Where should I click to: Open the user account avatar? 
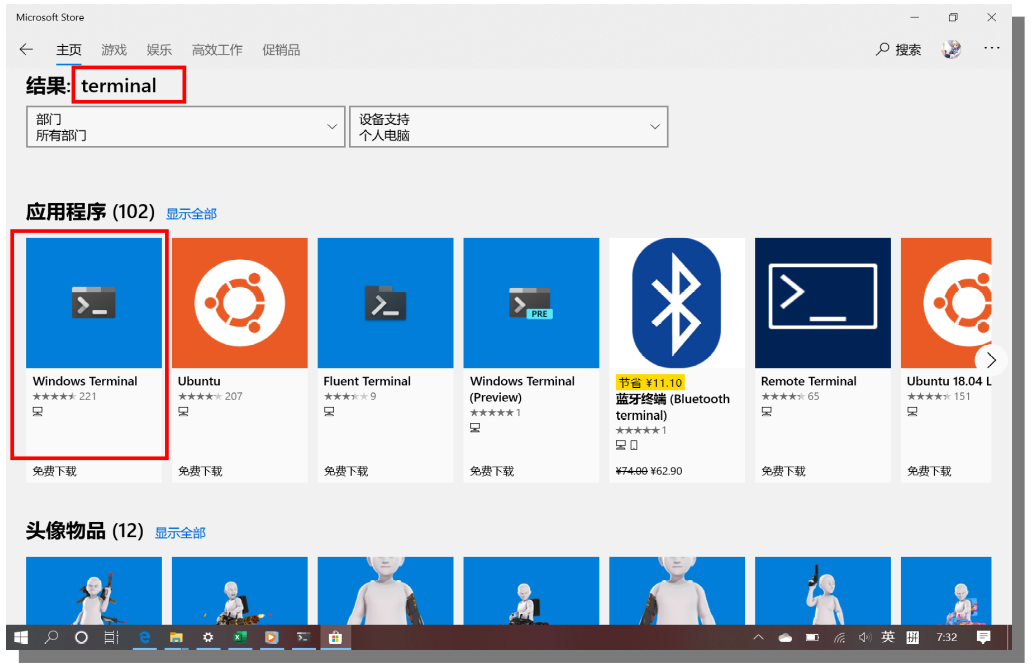tap(951, 49)
